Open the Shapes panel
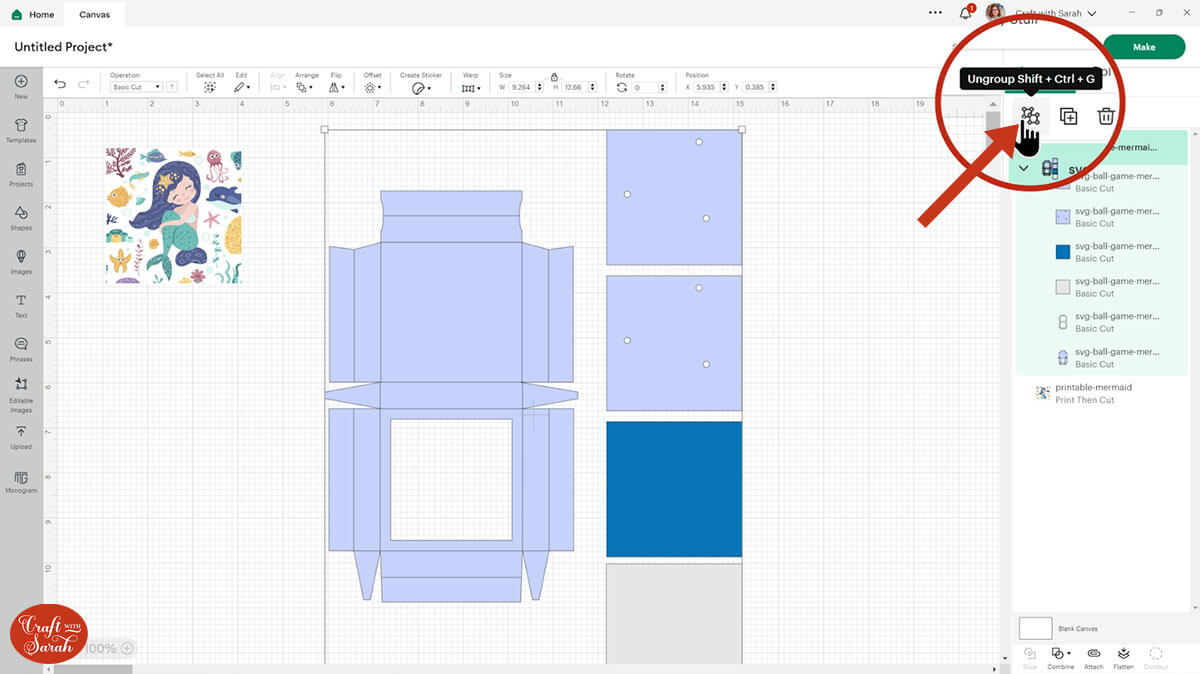The height and width of the screenshot is (674, 1200). (x=21, y=217)
